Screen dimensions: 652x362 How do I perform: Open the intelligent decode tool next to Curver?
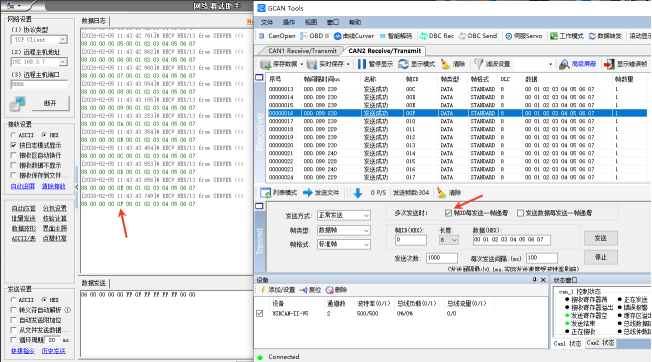tap(395, 36)
